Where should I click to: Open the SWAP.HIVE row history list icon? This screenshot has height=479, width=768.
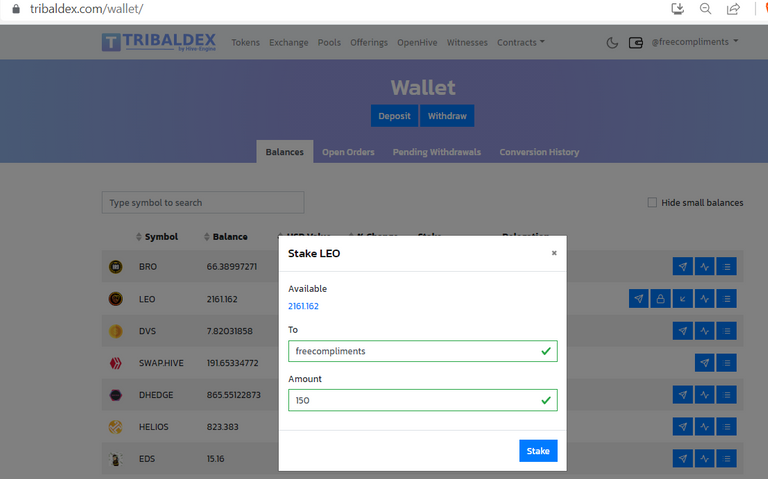click(x=726, y=363)
